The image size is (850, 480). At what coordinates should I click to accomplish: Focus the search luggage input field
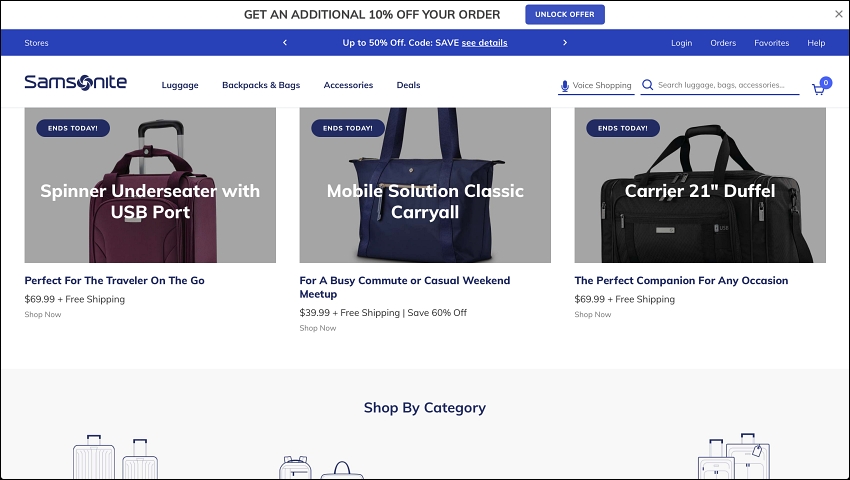(x=727, y=85)
